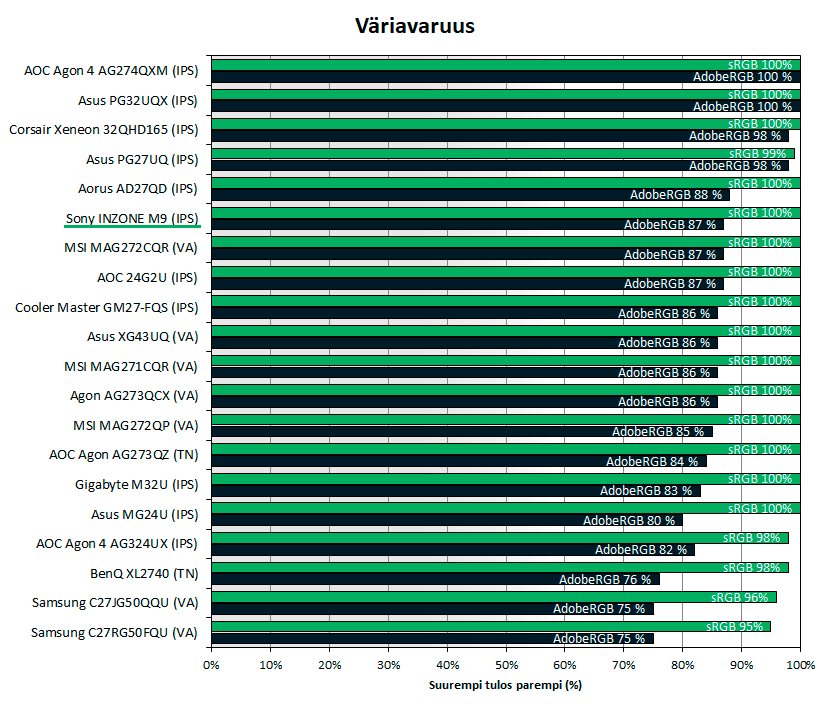Viewport: 830px width, 709px height.
Task: Select Samsung C27JG50QQU AdobeRGB 75 % bar
Action: click(432, 609)
